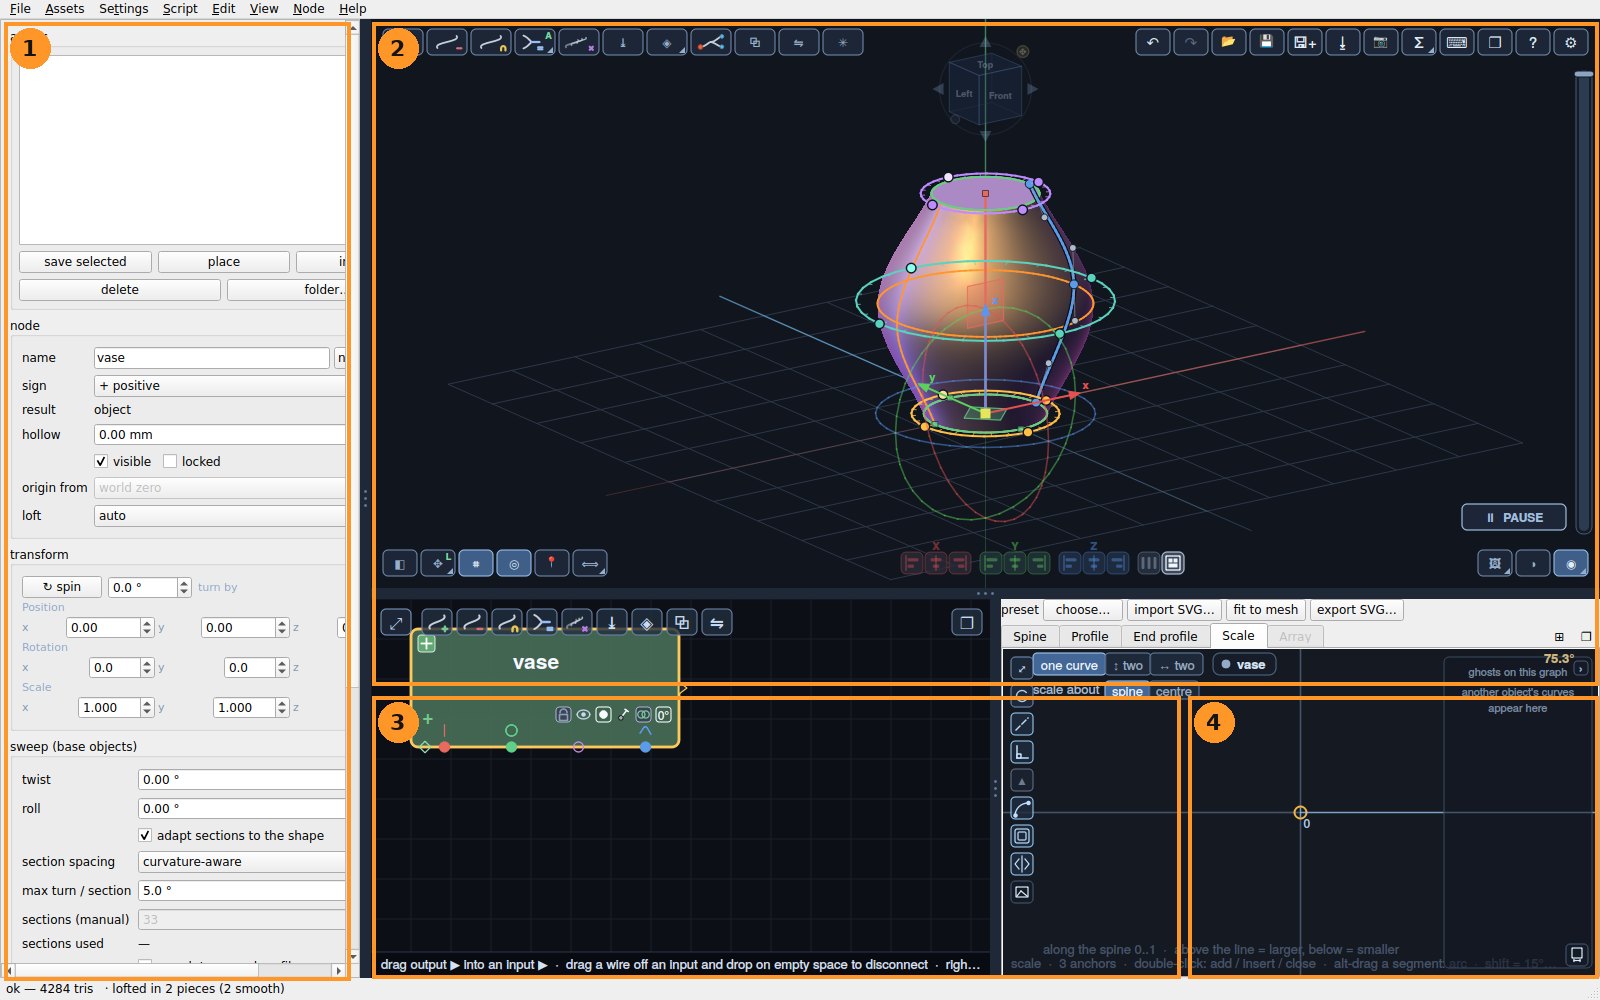Screen dimensions: 1600x1000
Task: Toggle the visible checkbox
Action: click(101, 461)
